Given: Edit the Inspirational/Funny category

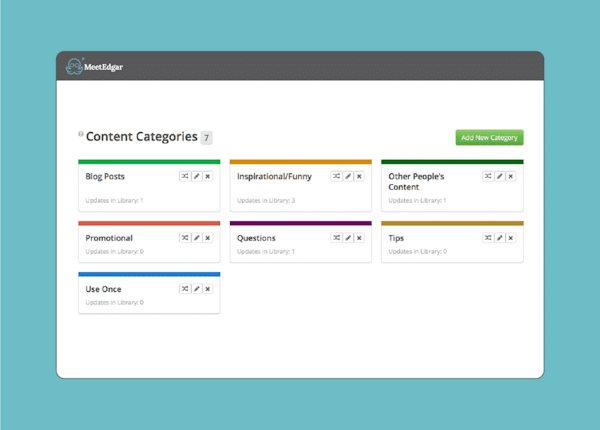Looking at the screenshot, I should pos(348,176).
